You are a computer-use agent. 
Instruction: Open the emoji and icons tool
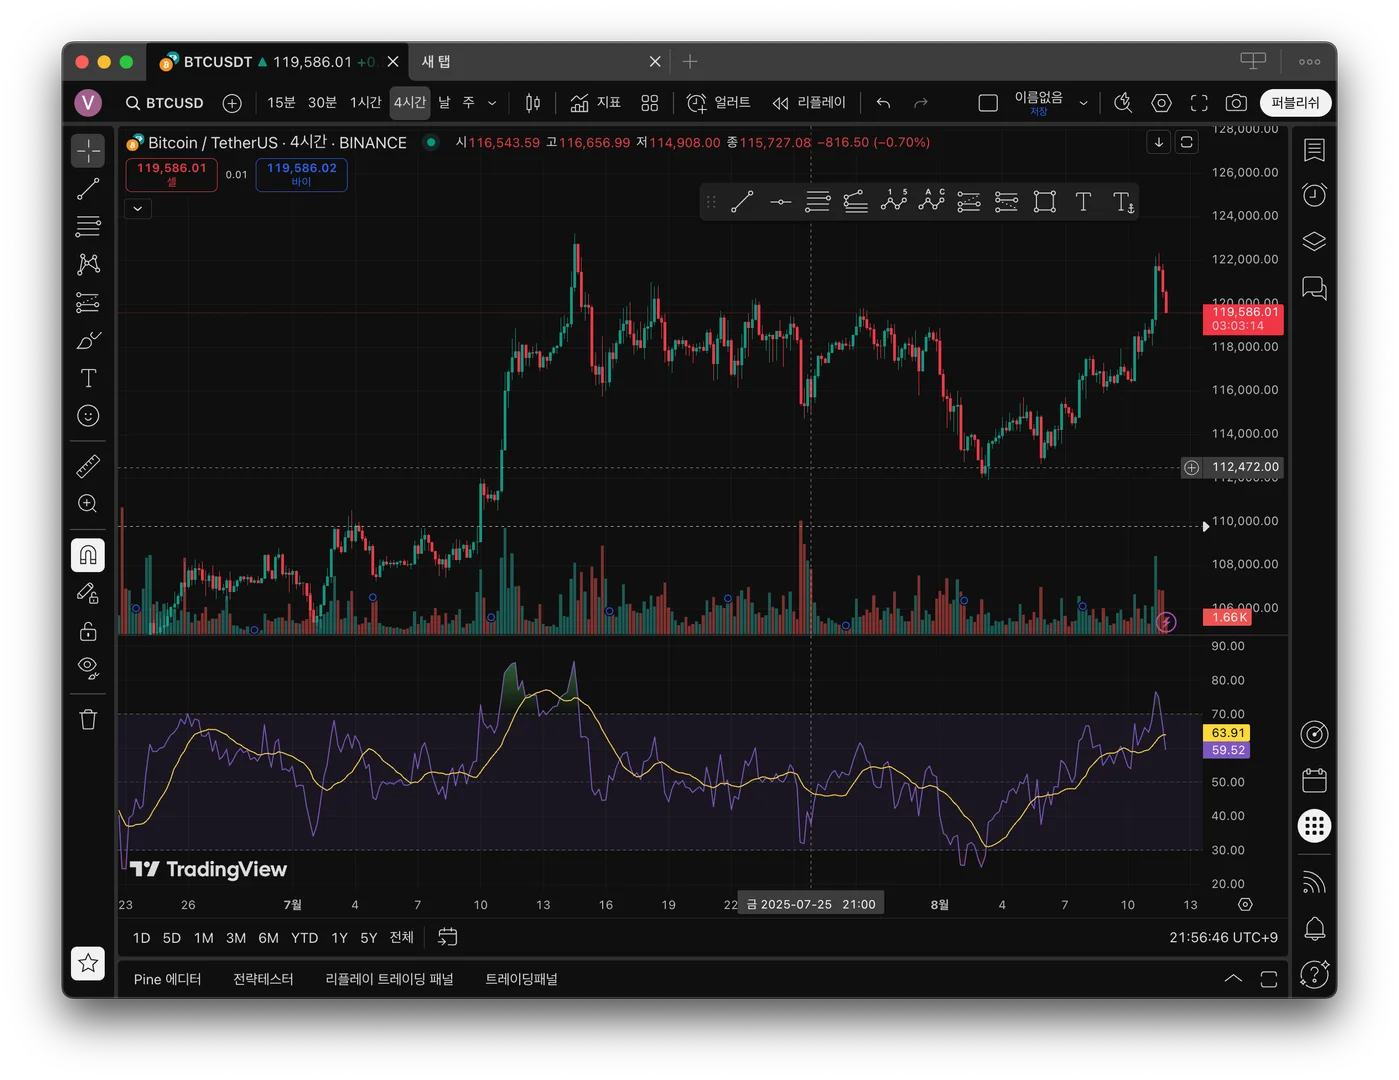[88, 416]
